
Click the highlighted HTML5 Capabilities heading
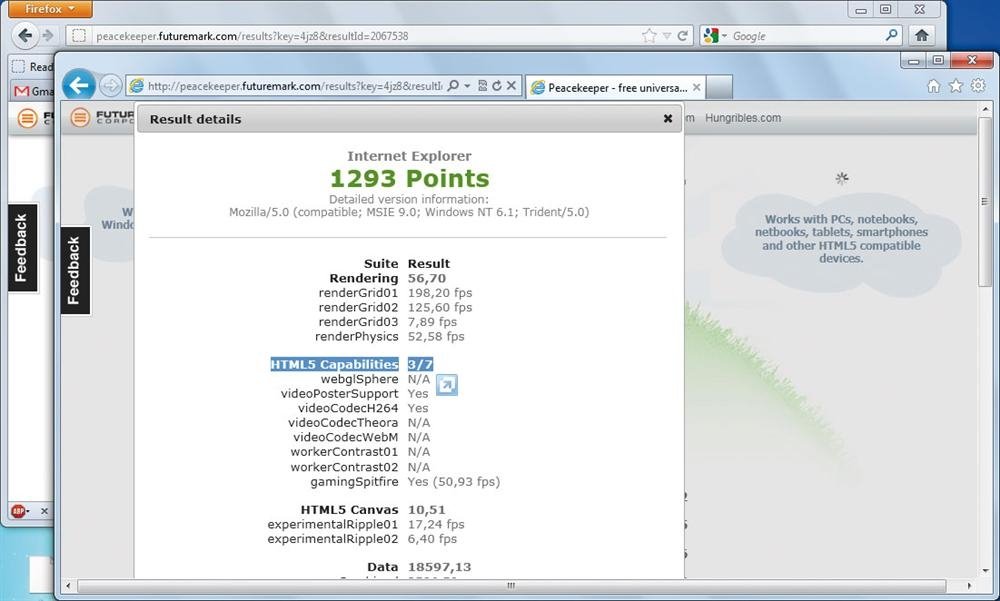pos(334,364)
